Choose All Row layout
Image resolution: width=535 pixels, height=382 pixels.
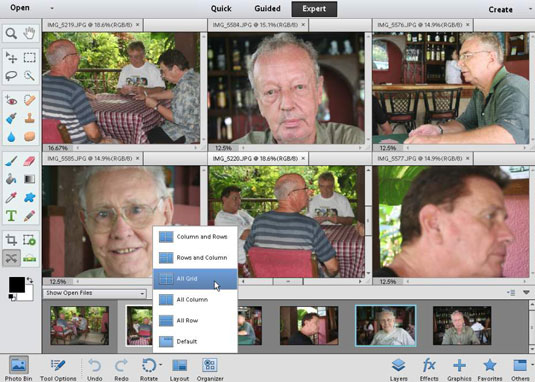point(195,320)
